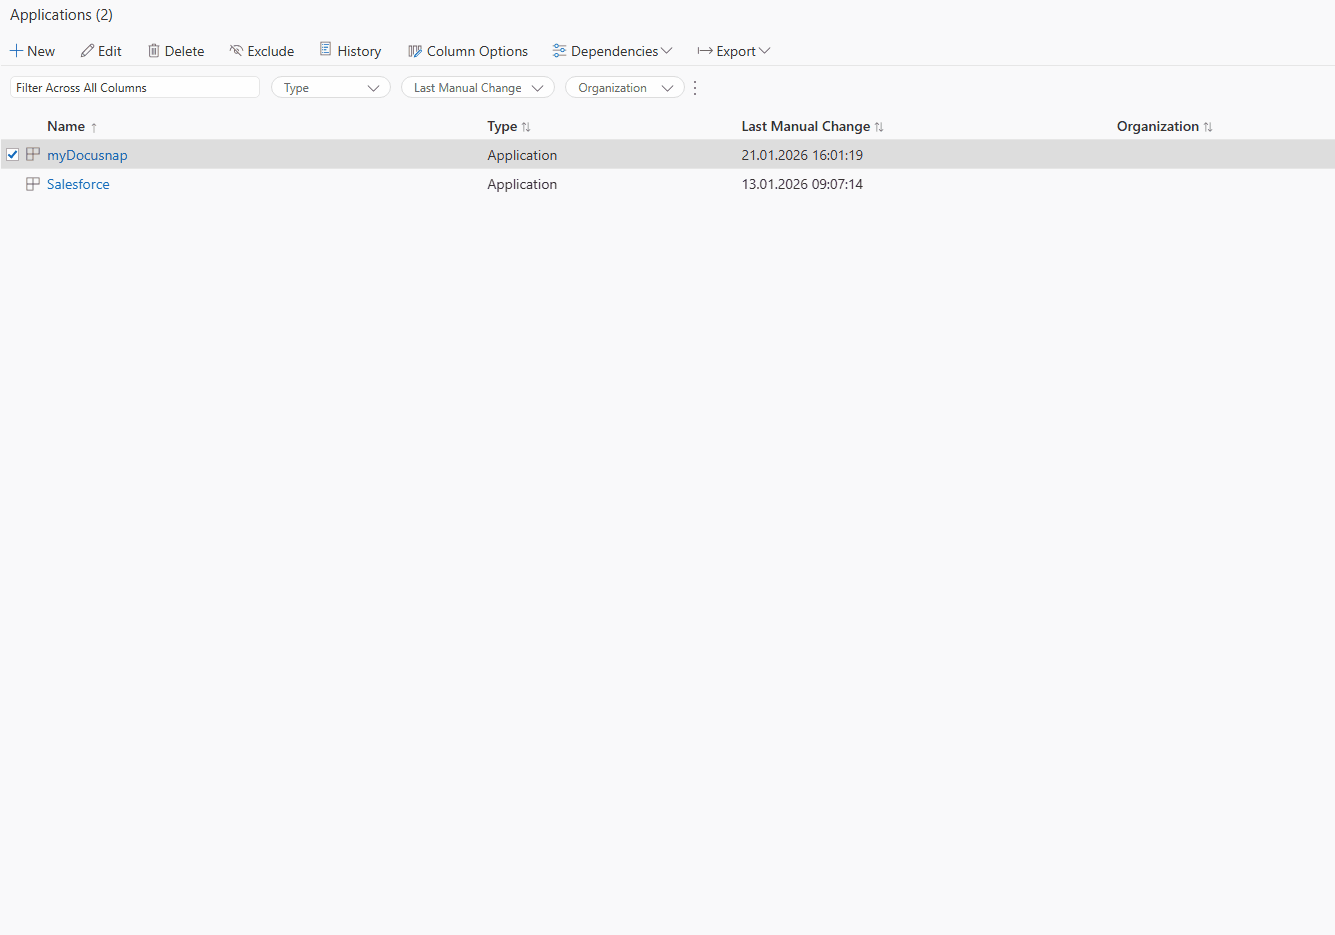1335x935 pixels.
Task: Click the New icon to add an application
Action: click(x=15, y=50)
